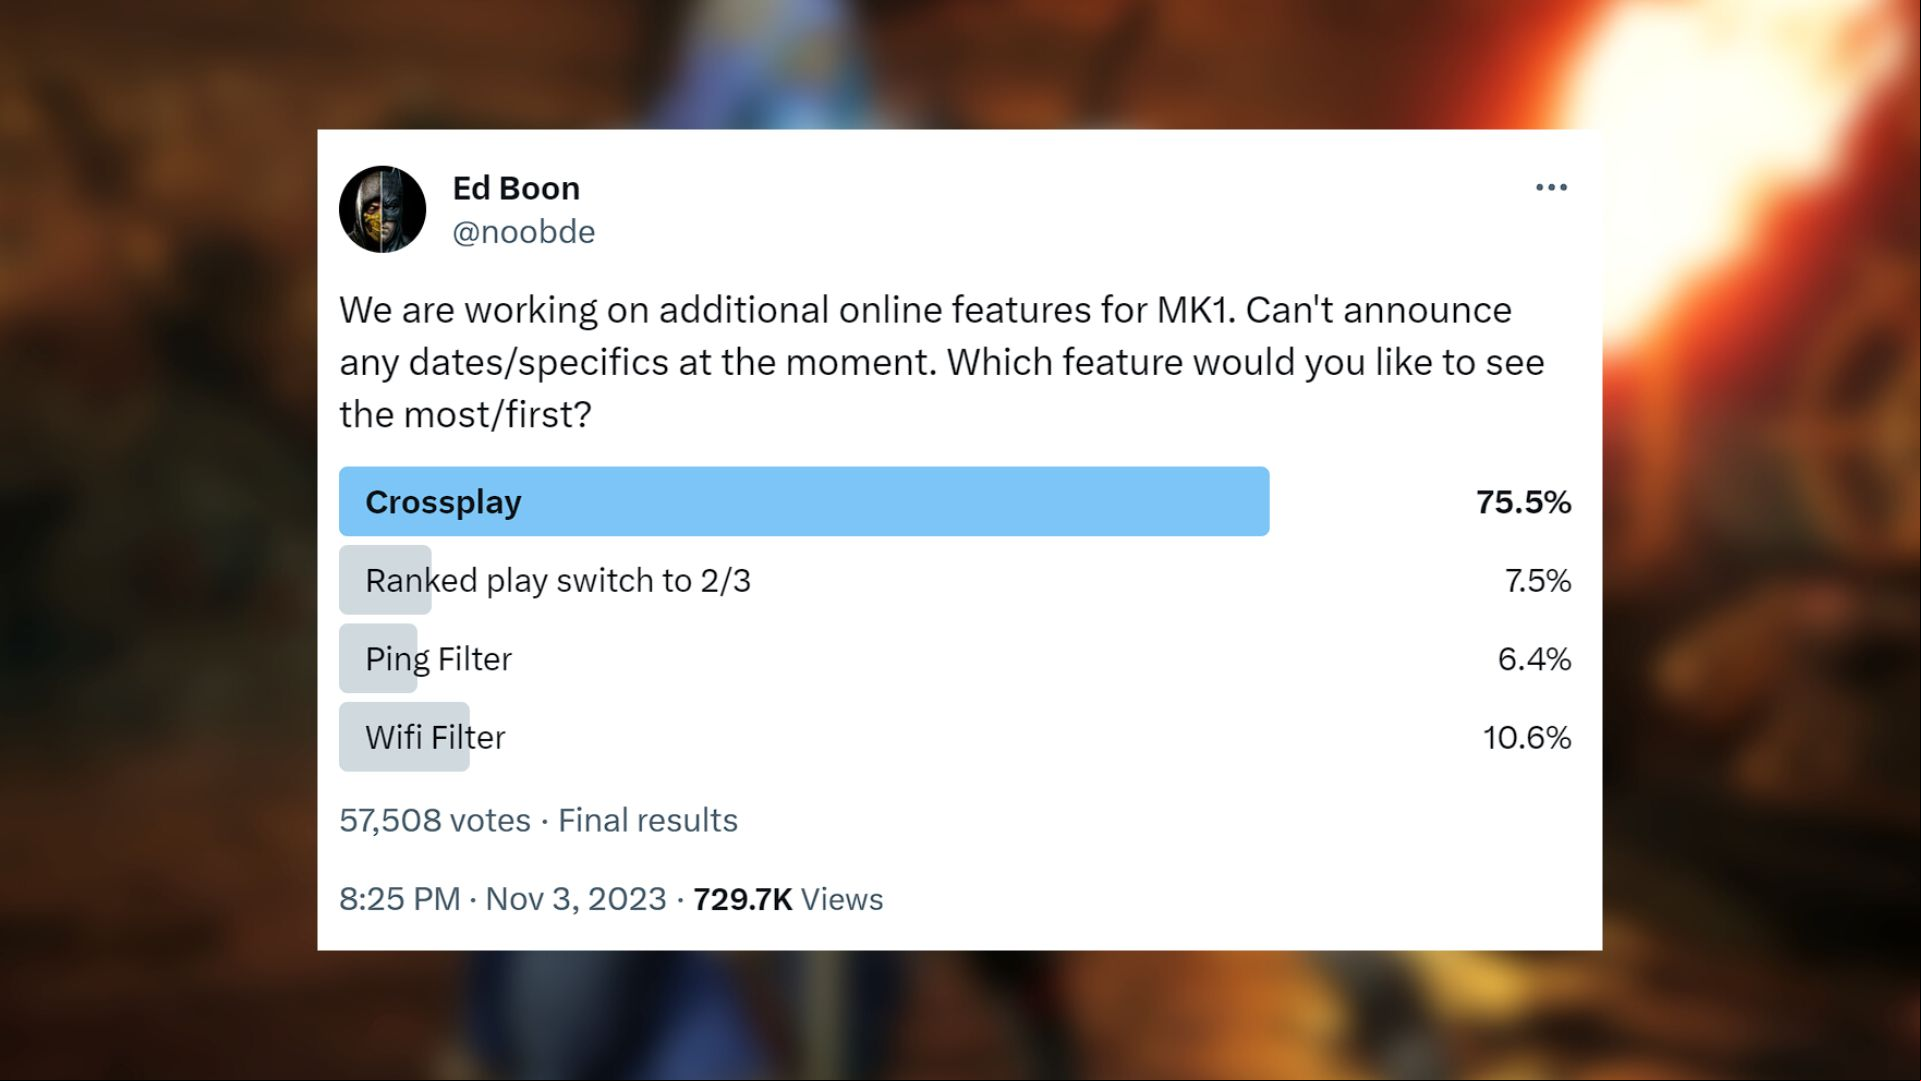
Task: Click the 75.5% Crossplay result
Action: 1523,502
